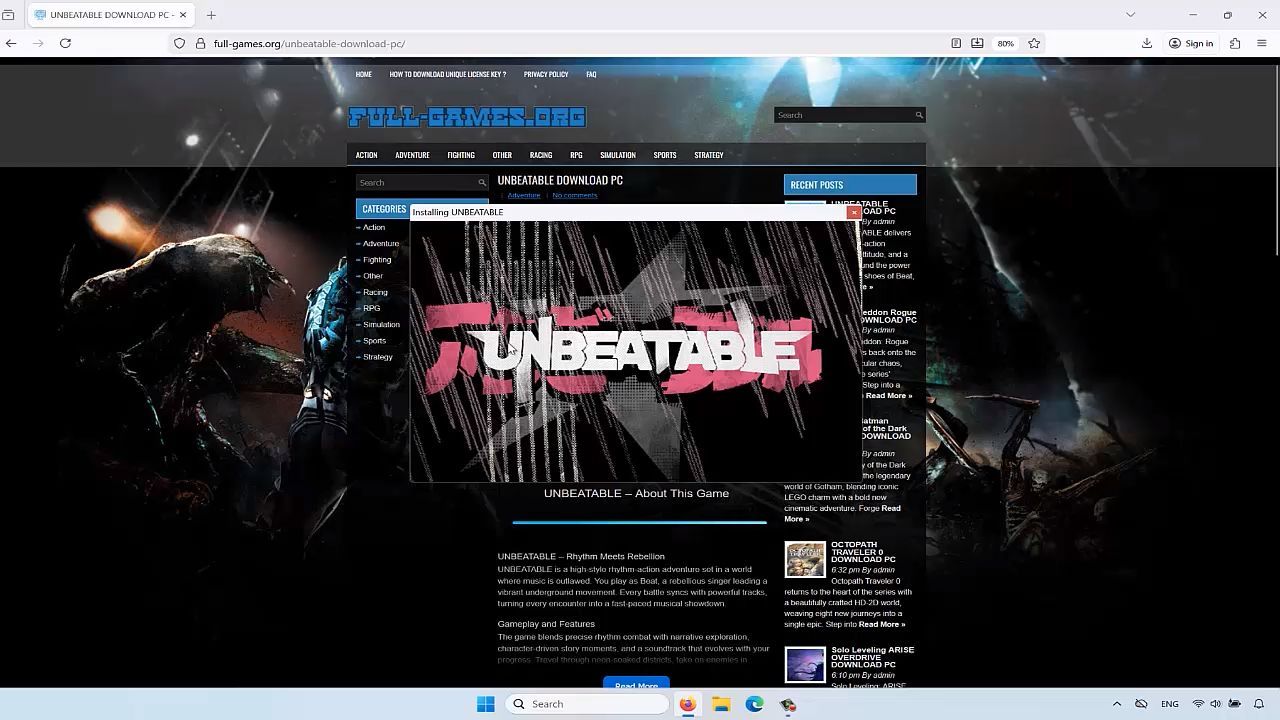Screen dimensions: 1280x720
Task: Open the Firefox hamburger application menu
Action: [1262, 43]
